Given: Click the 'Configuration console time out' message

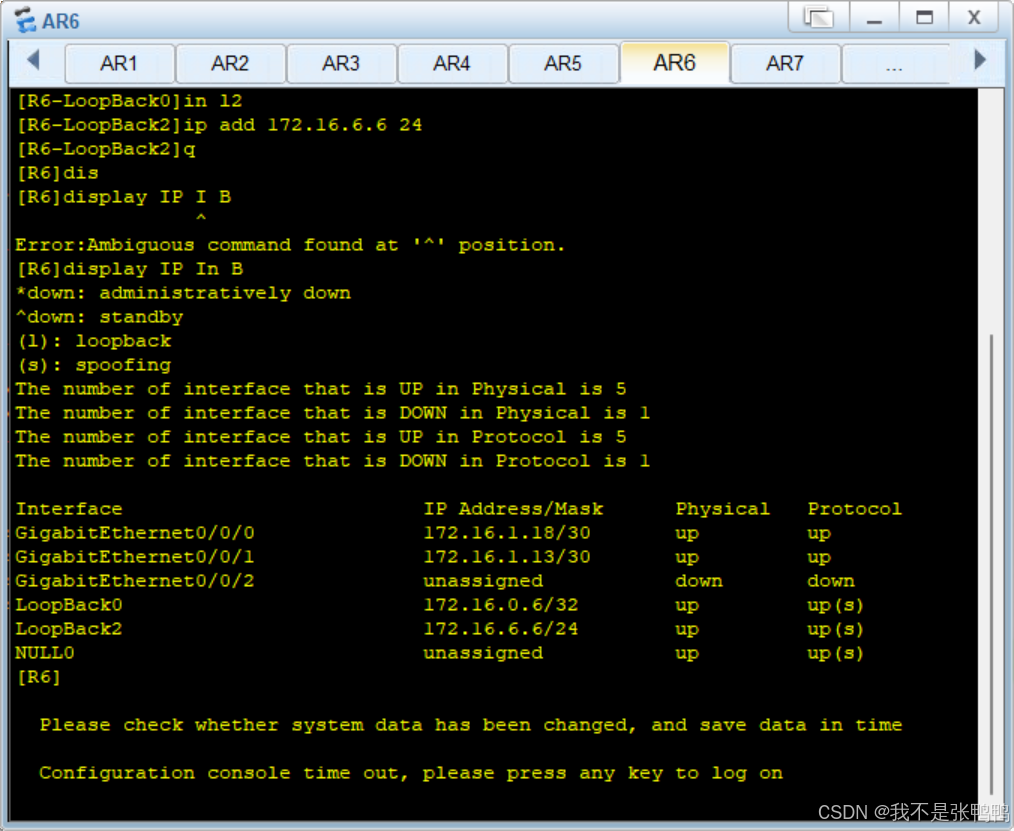Looking at the screenshot, I should (x=411, y=773).
